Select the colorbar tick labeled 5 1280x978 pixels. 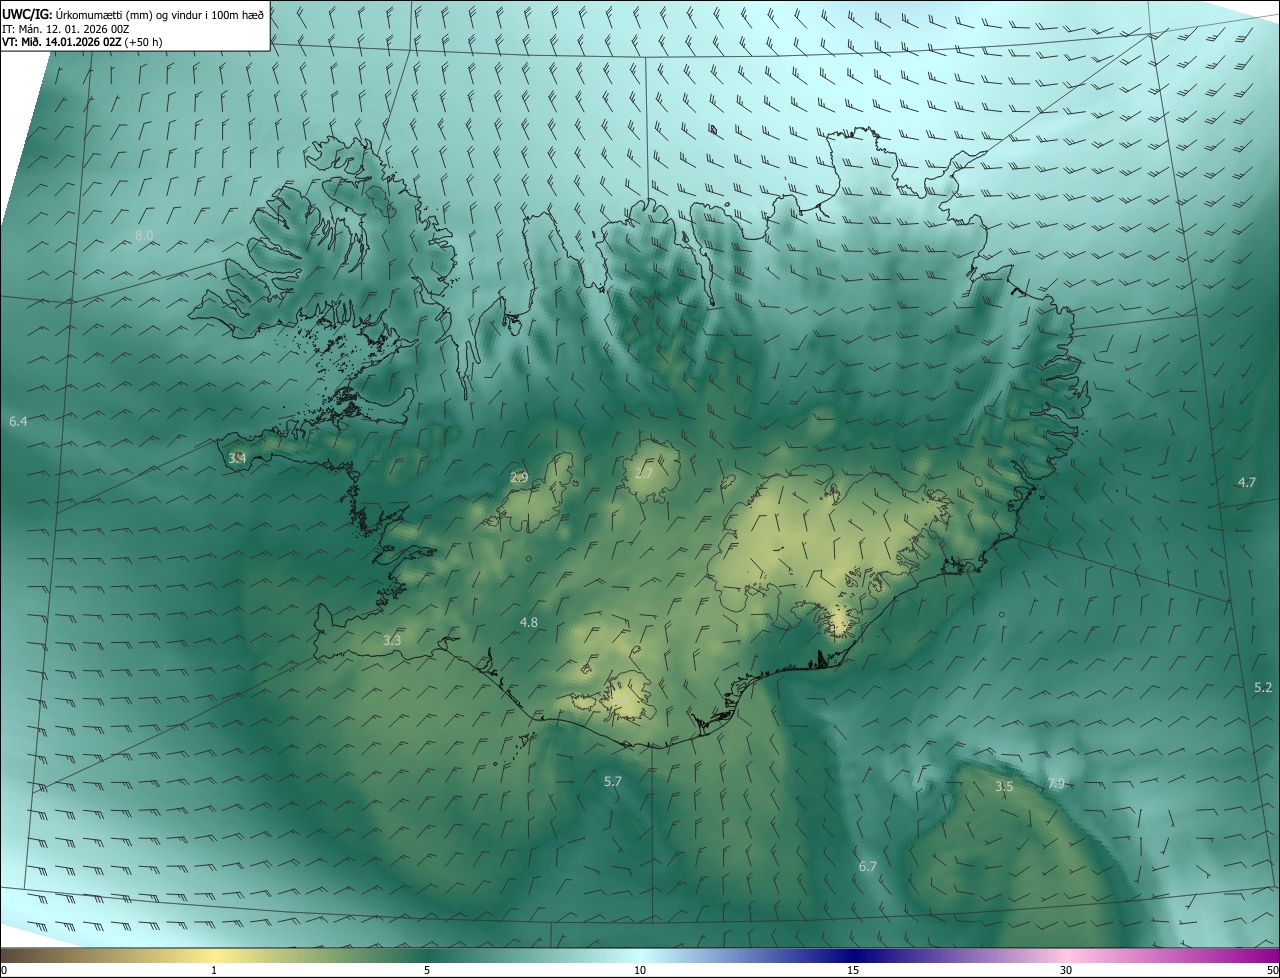click(x=427, y=970)
